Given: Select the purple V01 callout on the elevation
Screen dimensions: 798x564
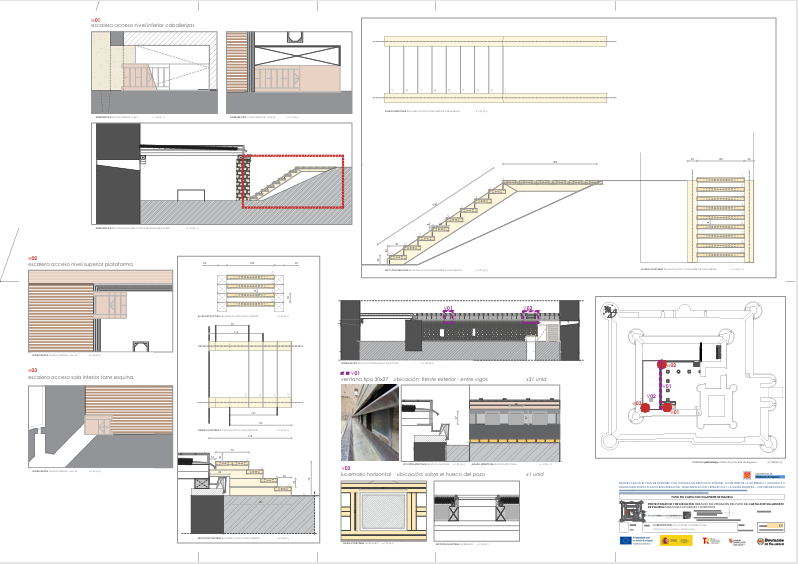Looking at the screenshot, I should click(x=449, y=314).
